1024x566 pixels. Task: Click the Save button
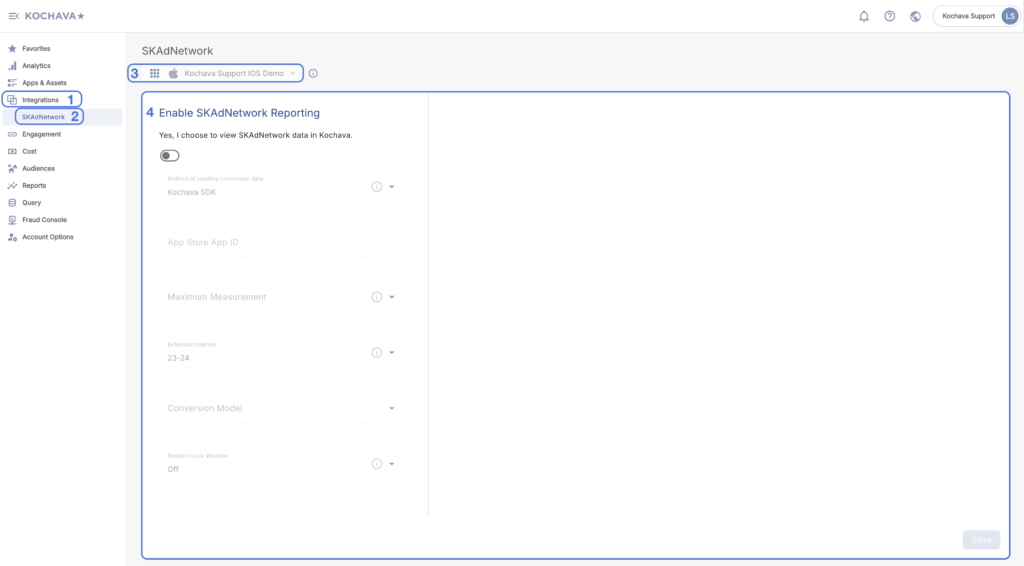(981, 540)
